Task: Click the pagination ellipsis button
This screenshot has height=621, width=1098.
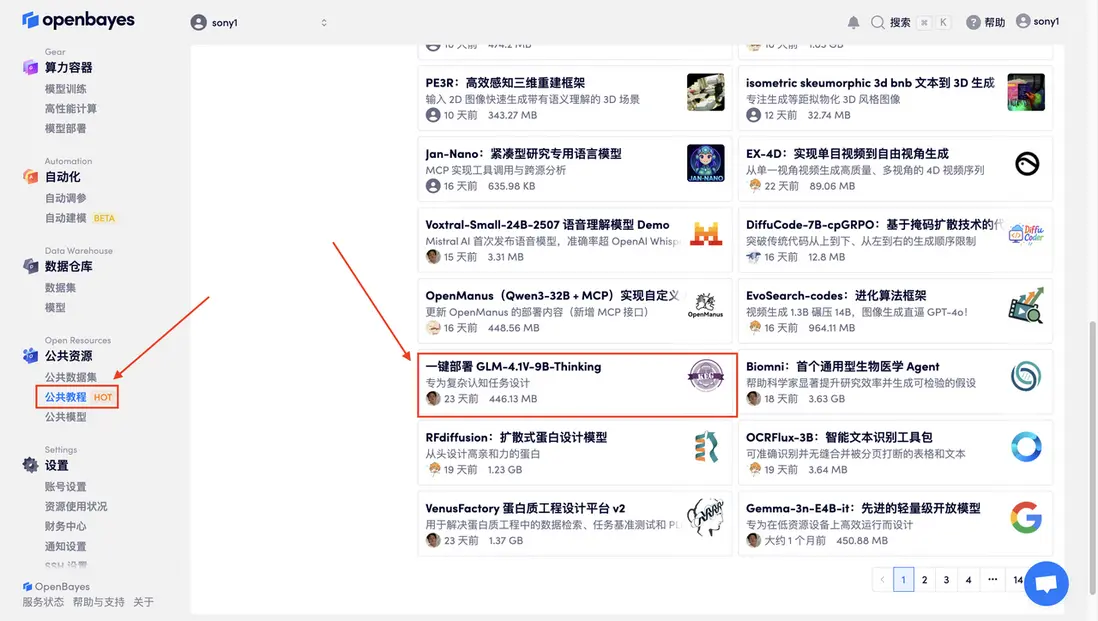Action: tap(992, 580)
